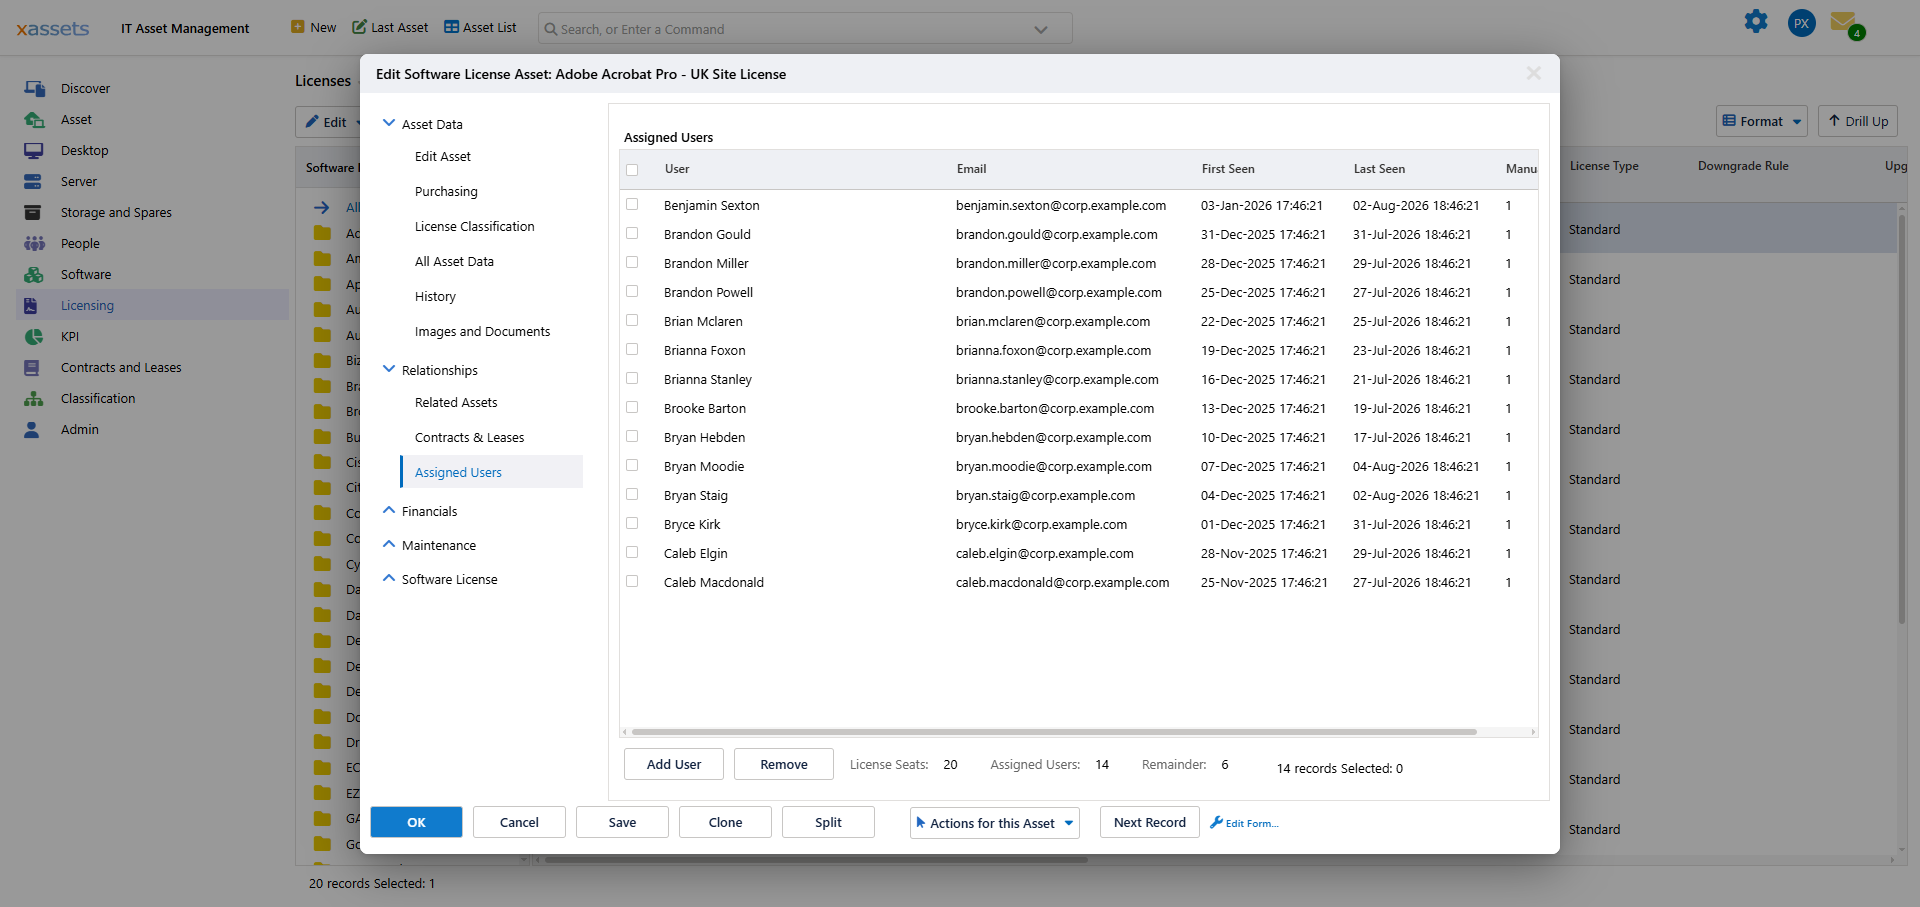Check the Bryan Moodie row checkbox
The image size is (1920, 907).
pos(632,465)
